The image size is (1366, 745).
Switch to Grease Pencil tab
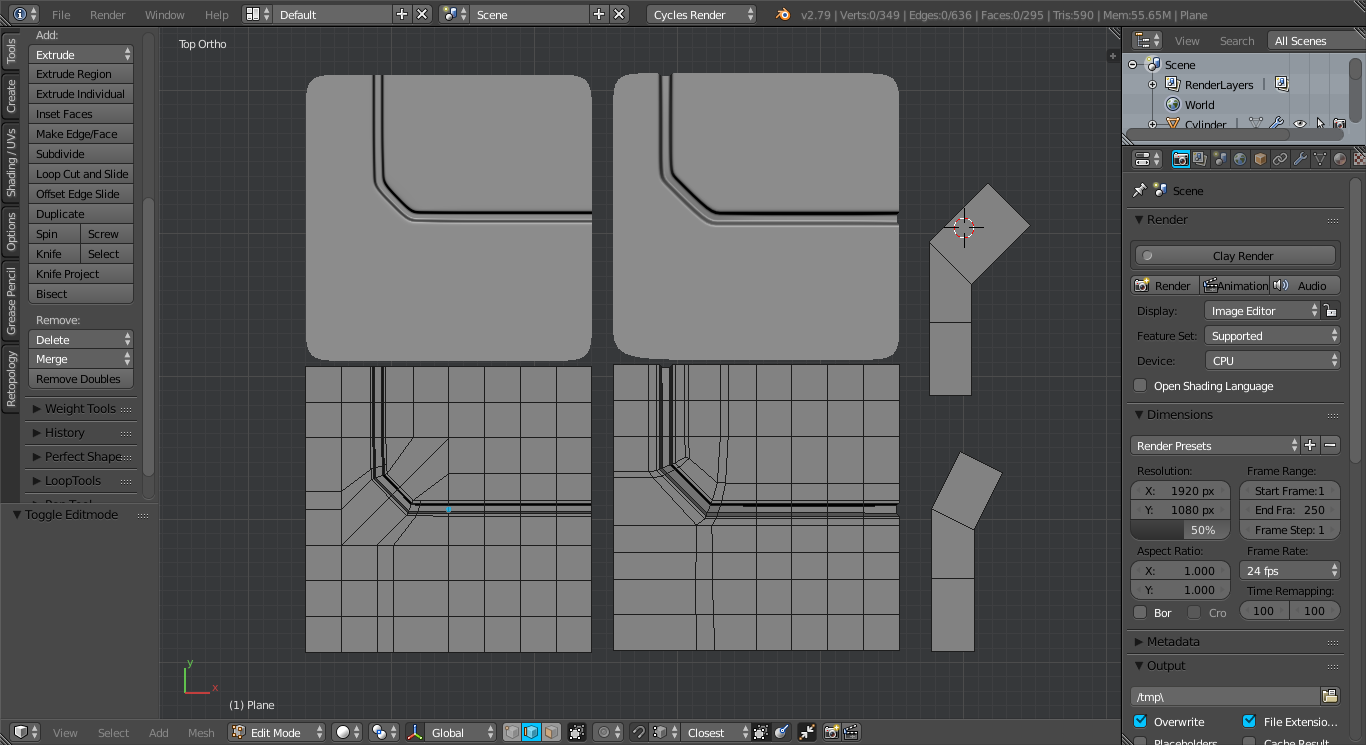tap(11, 300)
